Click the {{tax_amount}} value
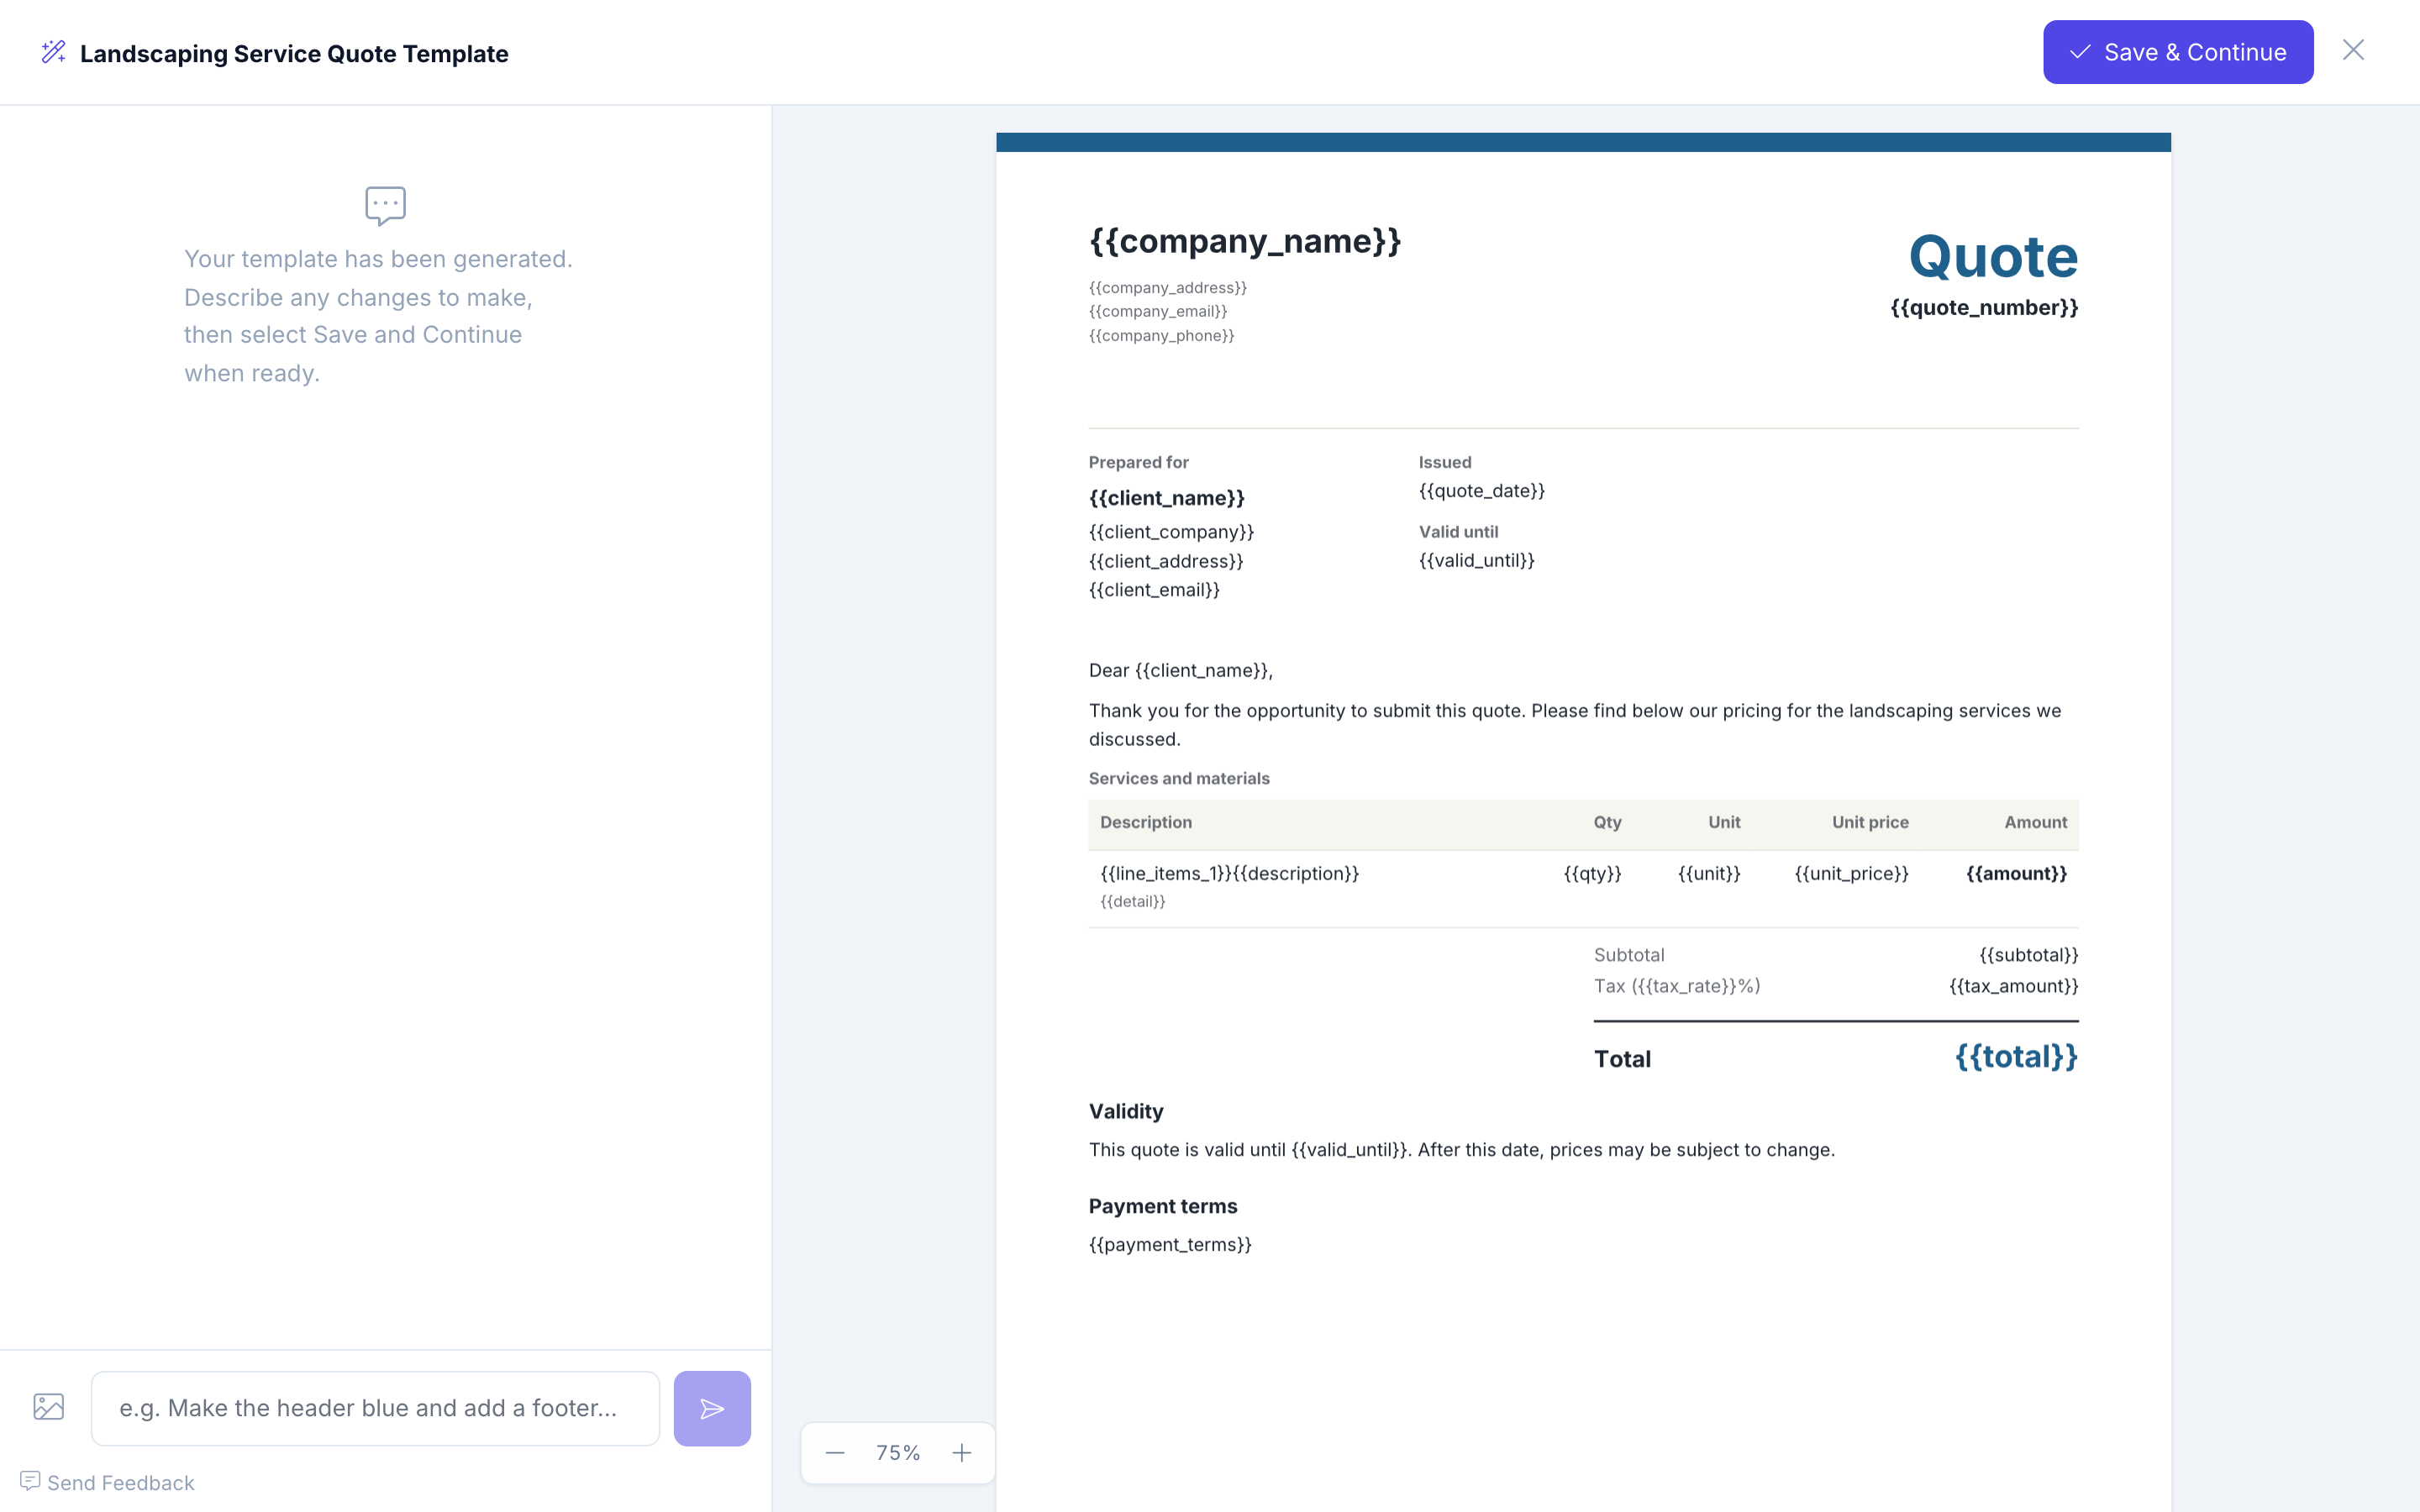The image size is (2420, 1512). (x=2014, y=986)
